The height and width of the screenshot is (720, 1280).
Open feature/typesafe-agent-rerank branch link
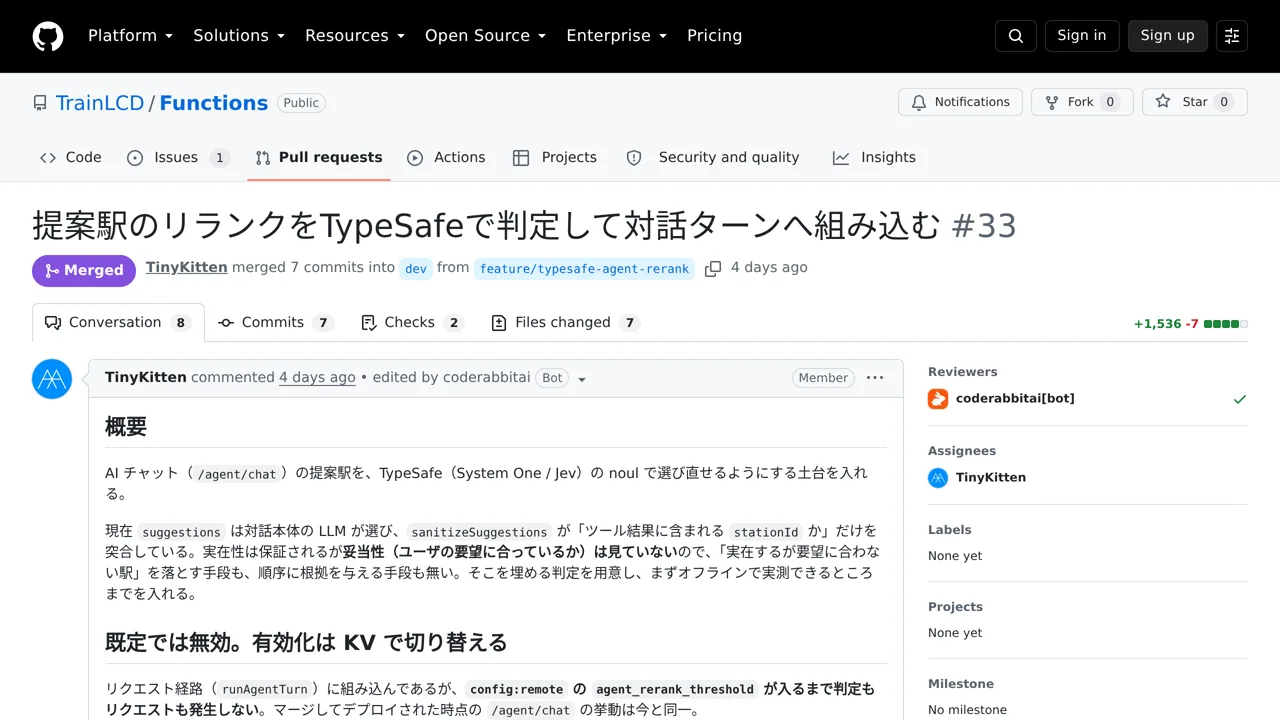point(584,269)
